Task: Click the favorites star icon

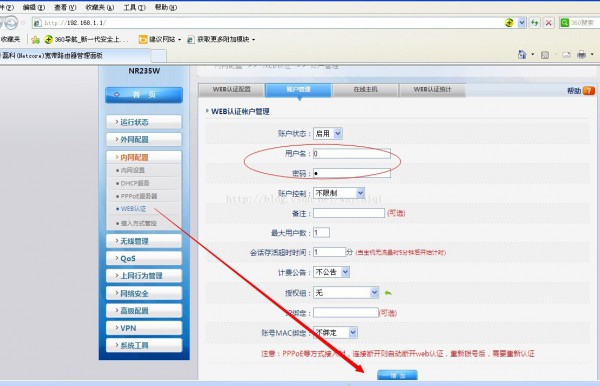Action: point(36,39)
